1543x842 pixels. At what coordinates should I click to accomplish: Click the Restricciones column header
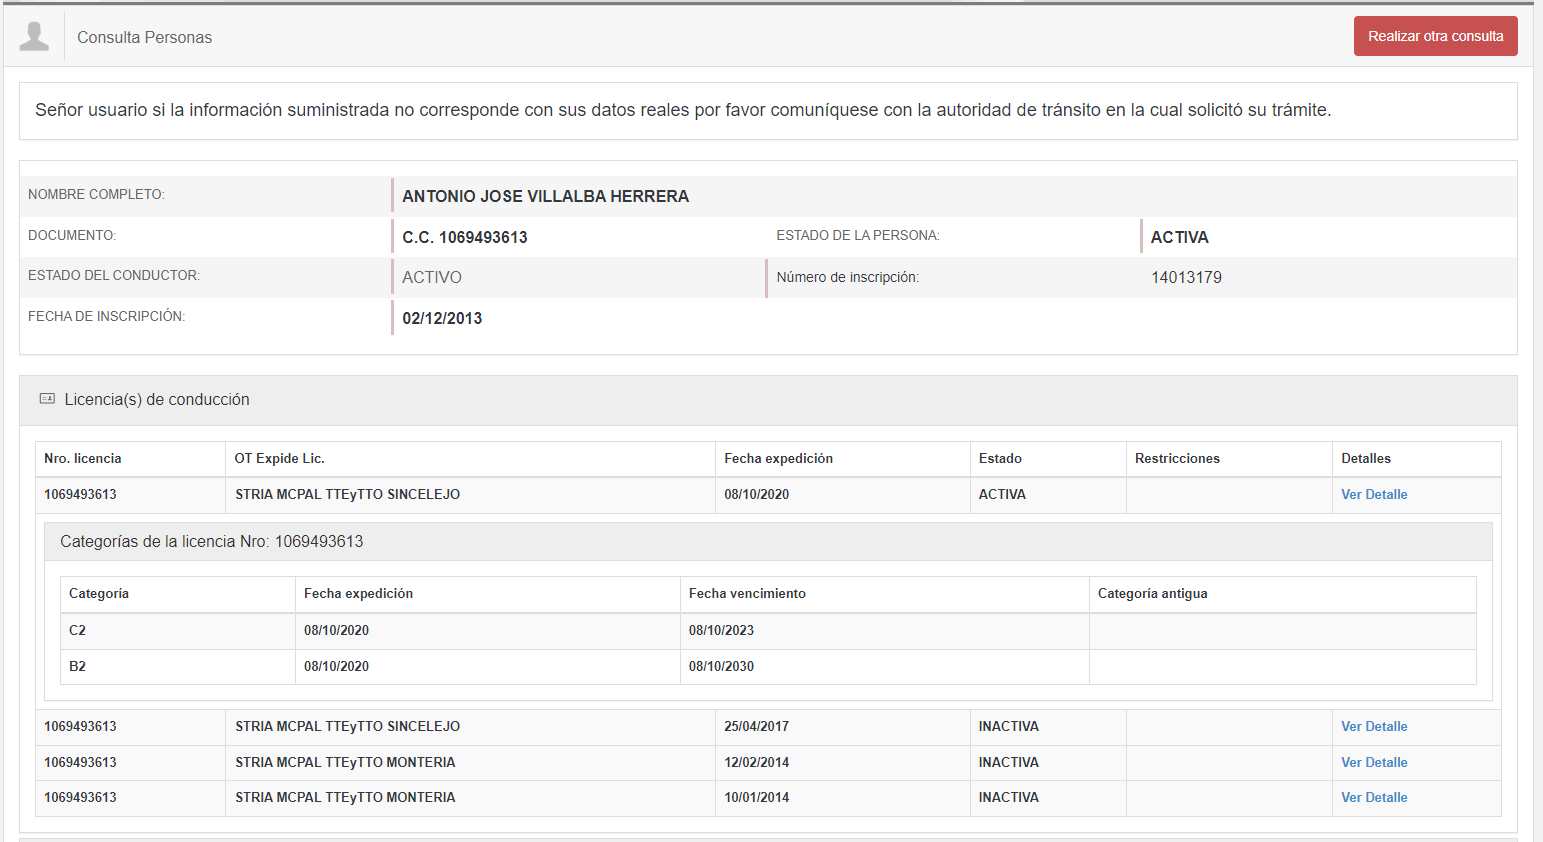click(1177, 459)
